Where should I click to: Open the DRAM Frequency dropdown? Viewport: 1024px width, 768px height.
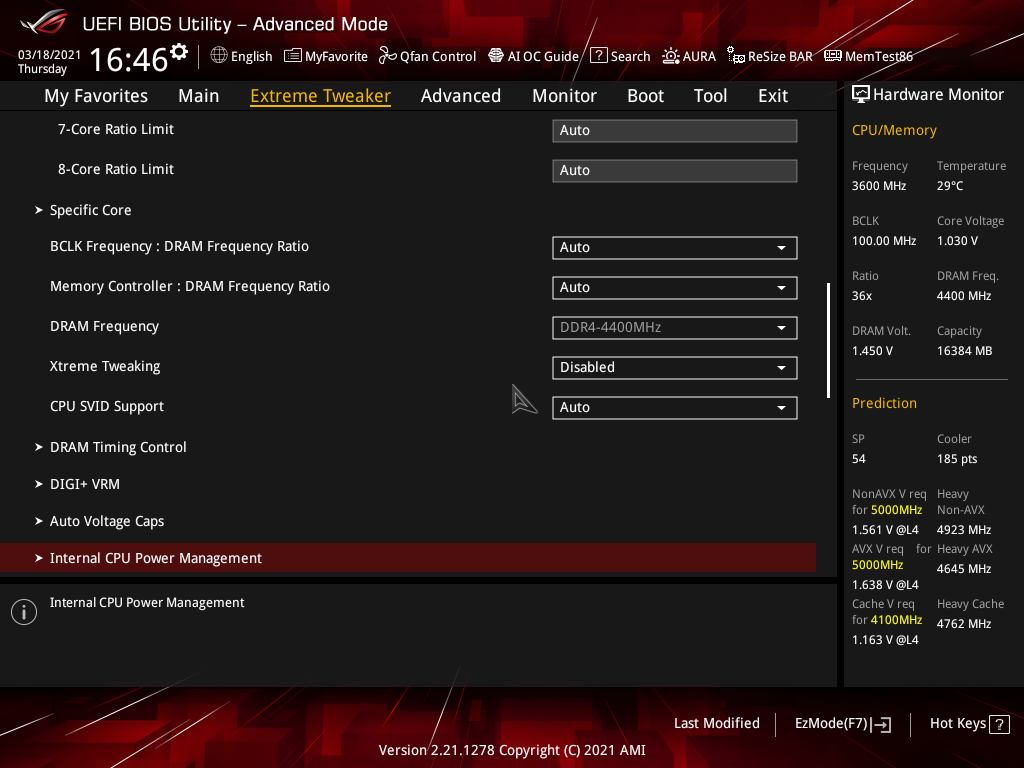[x=675, y=327]
